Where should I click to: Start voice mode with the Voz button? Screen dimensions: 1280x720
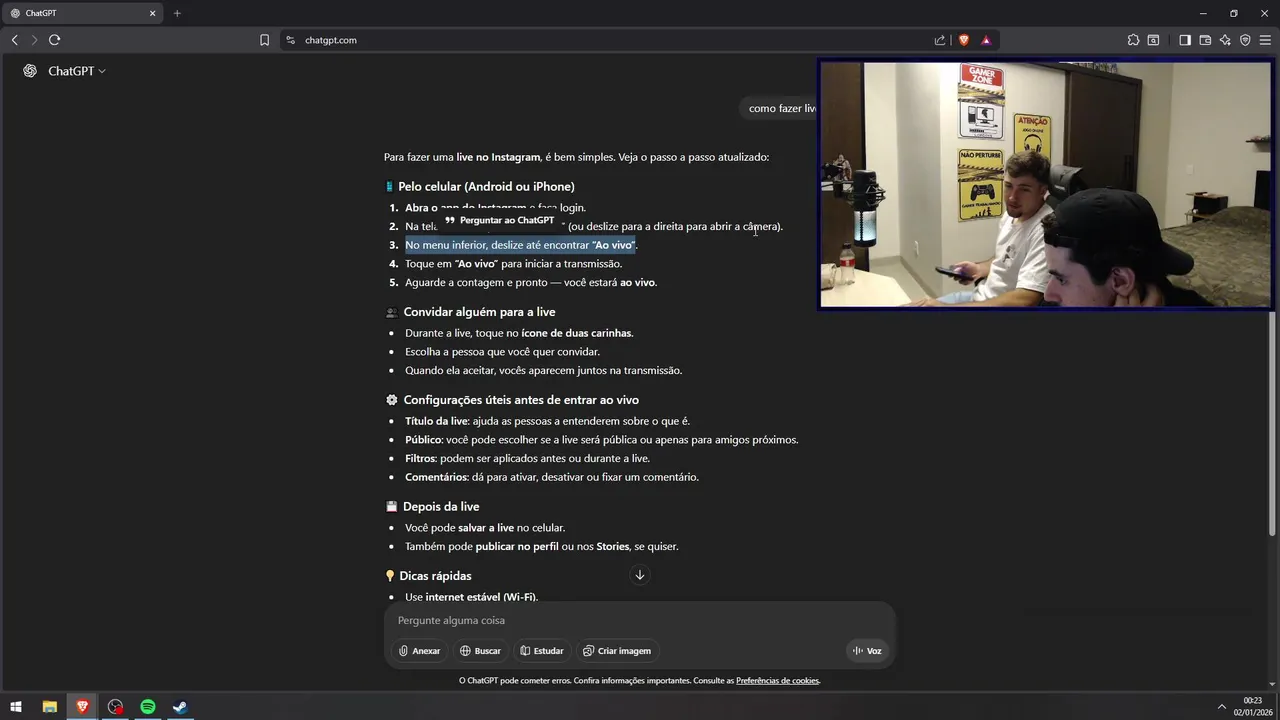pos(867,651)
